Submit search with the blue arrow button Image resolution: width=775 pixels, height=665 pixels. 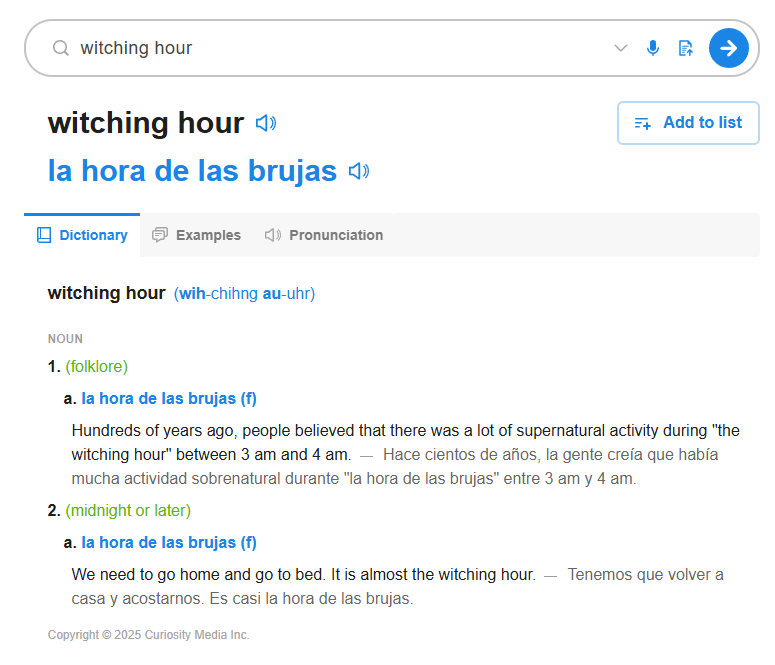pos(729,48)
